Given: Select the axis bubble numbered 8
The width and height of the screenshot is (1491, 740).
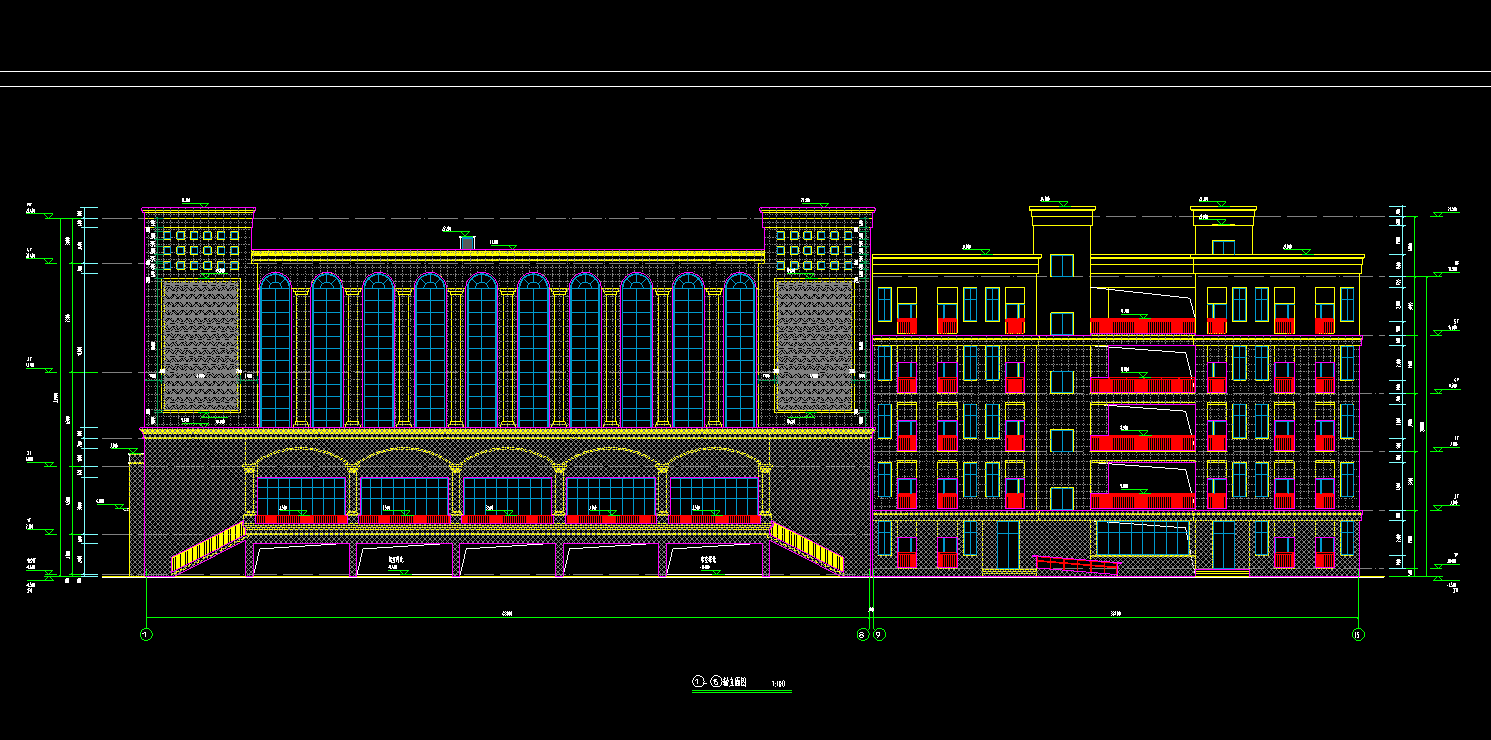Looking at the screenshot, I should coord(863,634).
